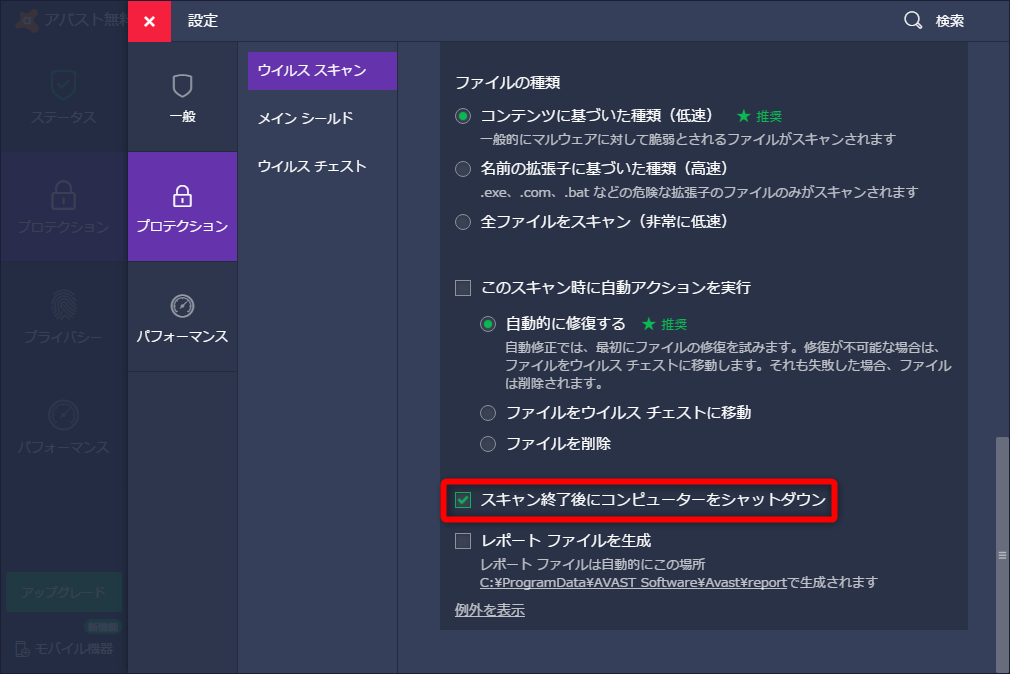
Task: Select 名前の拡張子に基づいた種類（高速）option
Action: (462, 169)
